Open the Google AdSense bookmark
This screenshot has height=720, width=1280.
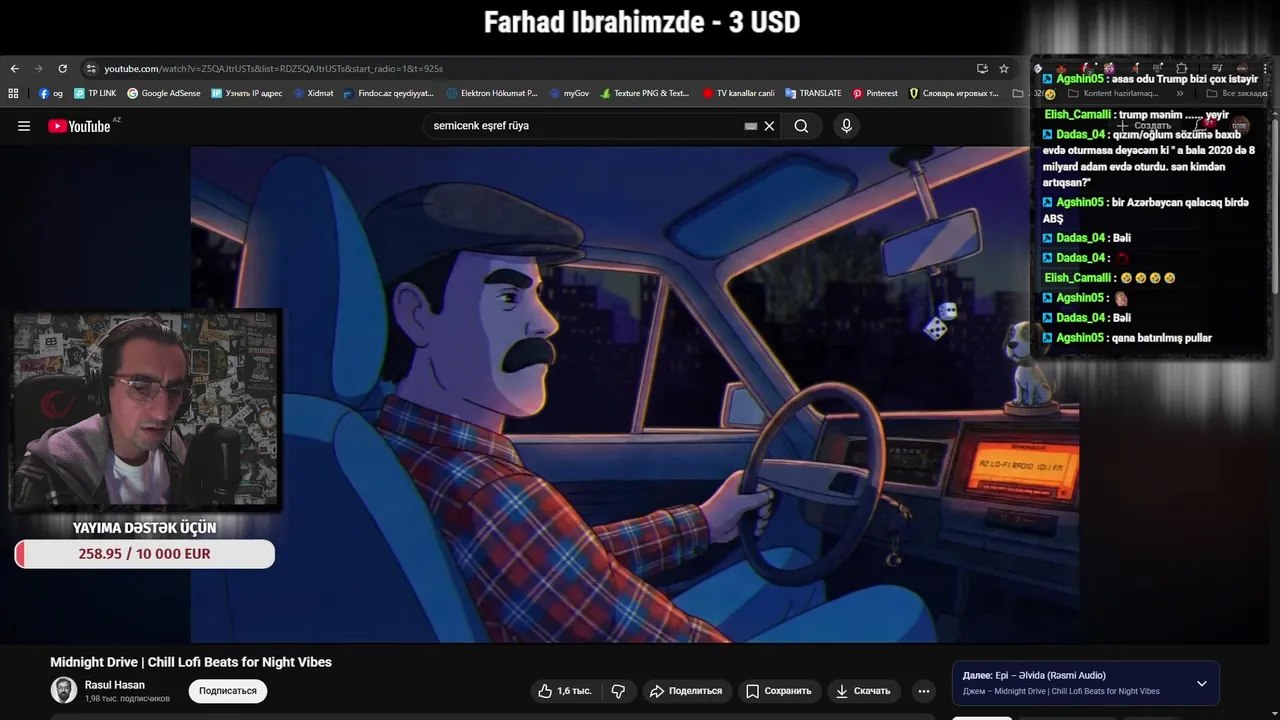pyautogui.click(x=164, y=93)
